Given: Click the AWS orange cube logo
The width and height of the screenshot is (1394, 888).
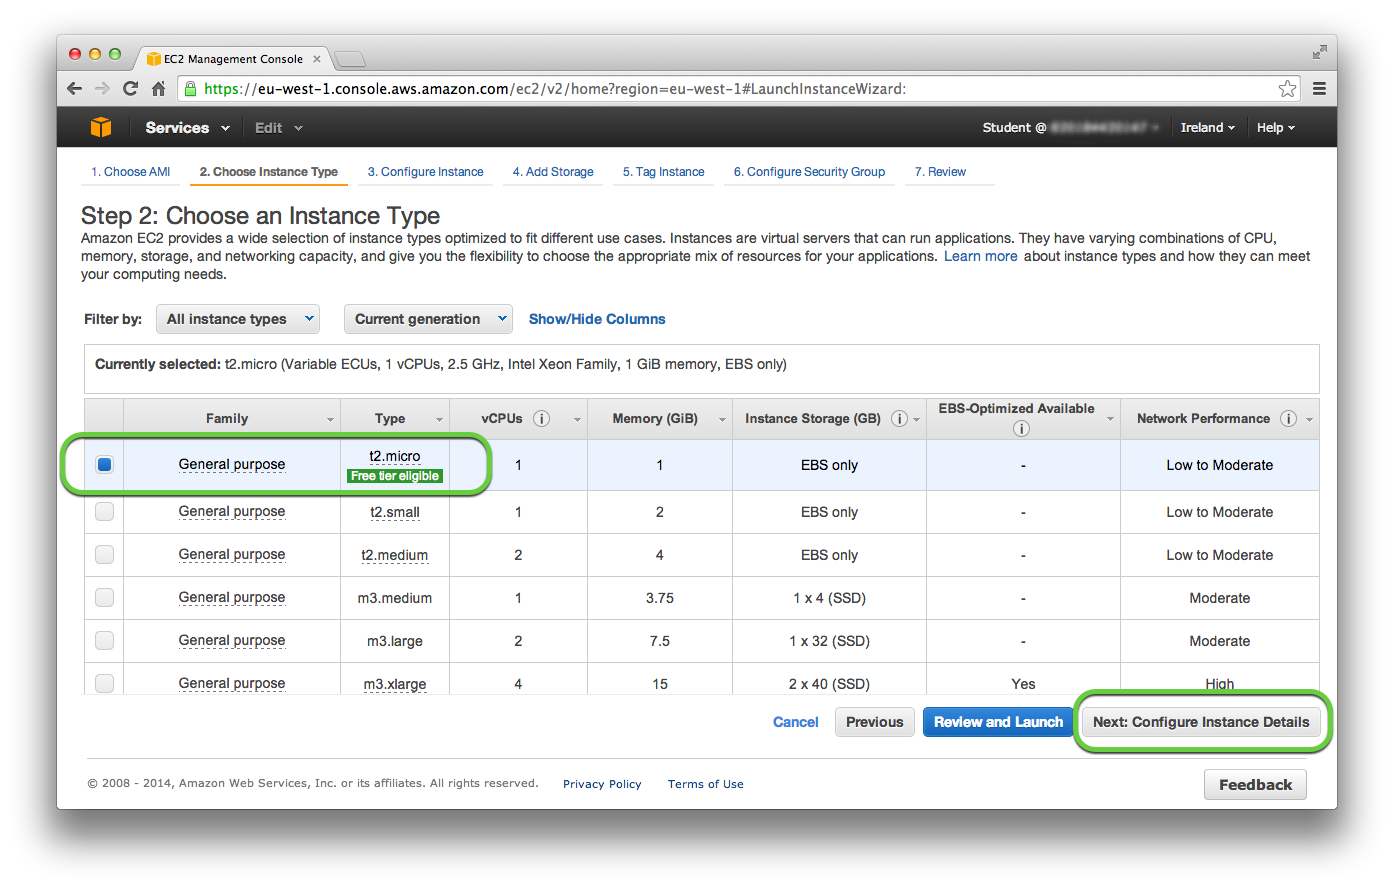Looking at the screenshot, I should 101,127.
